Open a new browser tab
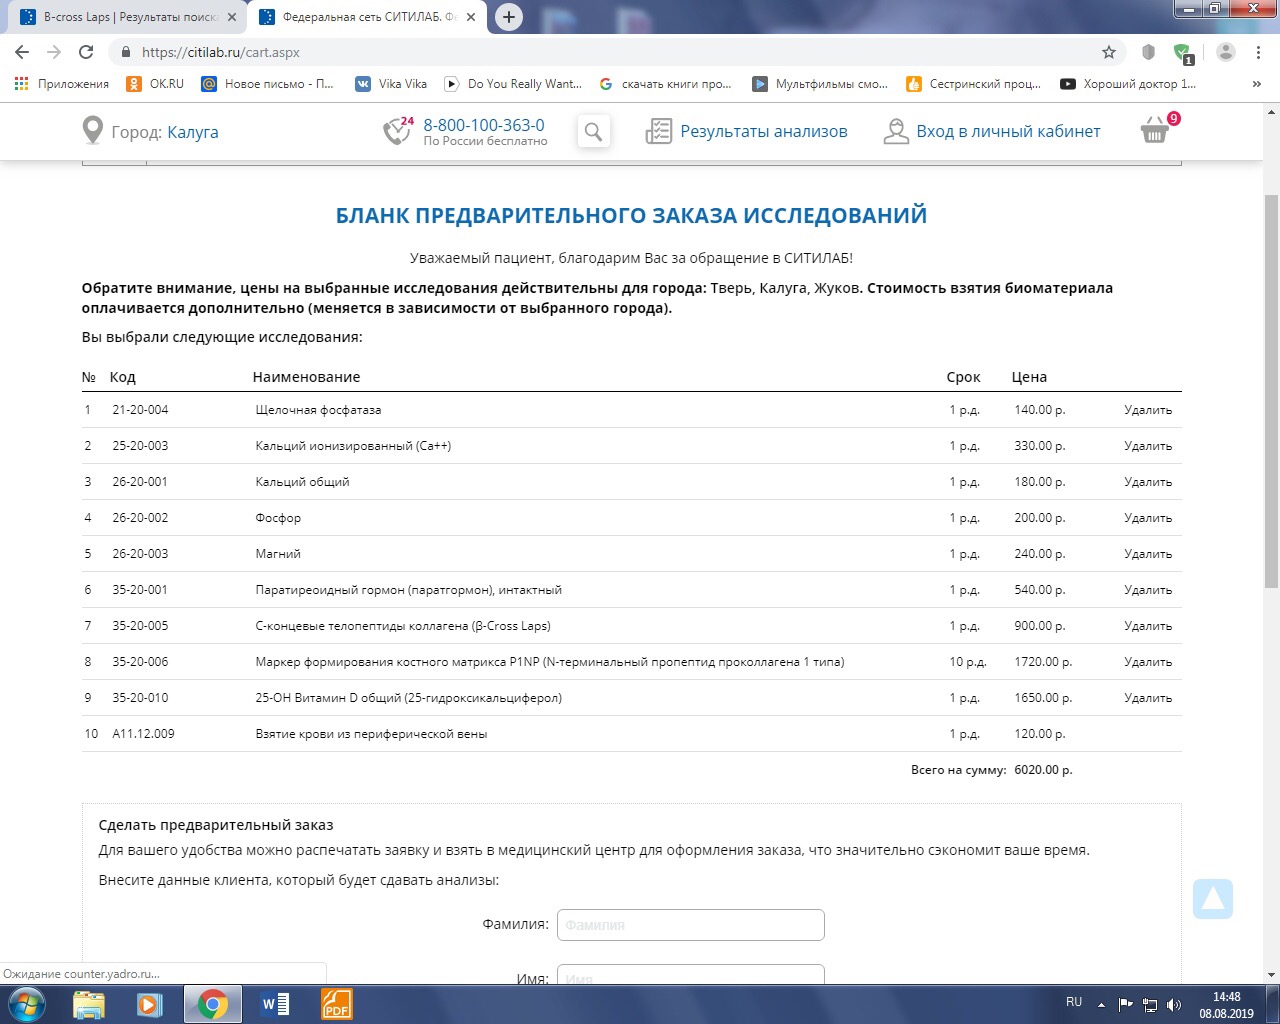Image resolution: width=1280 pixels, height=1024 pixels. pyautogui.click(x=509, y=17)
